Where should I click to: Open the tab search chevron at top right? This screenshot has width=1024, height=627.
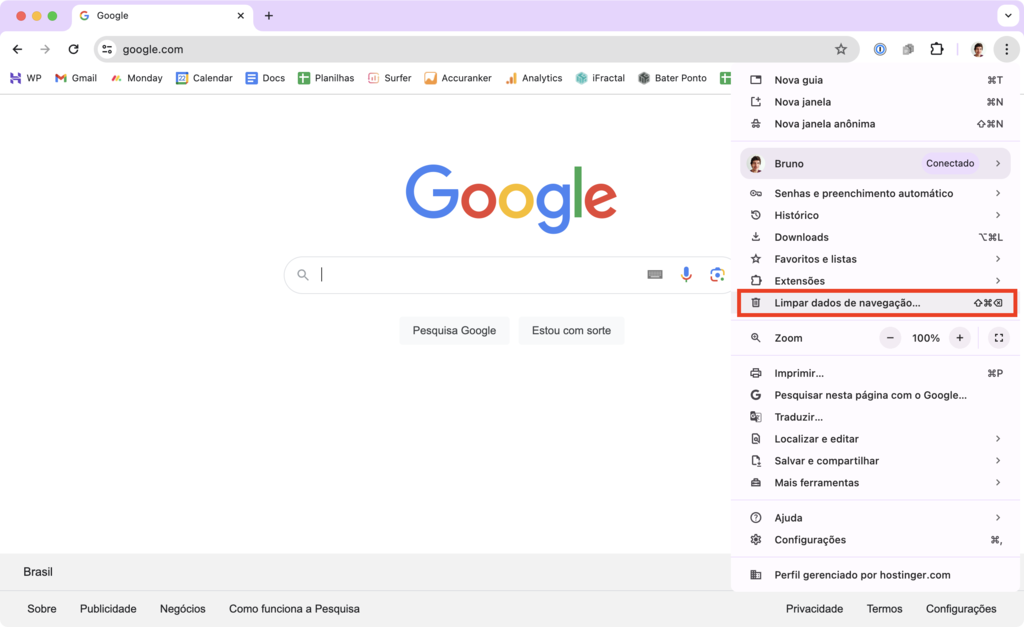tap(1008, 15)
